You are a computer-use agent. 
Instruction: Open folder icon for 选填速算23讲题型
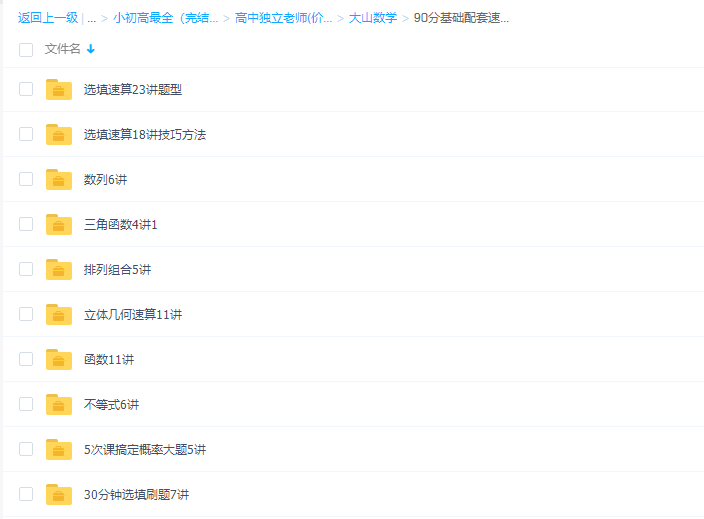(59, 90)
